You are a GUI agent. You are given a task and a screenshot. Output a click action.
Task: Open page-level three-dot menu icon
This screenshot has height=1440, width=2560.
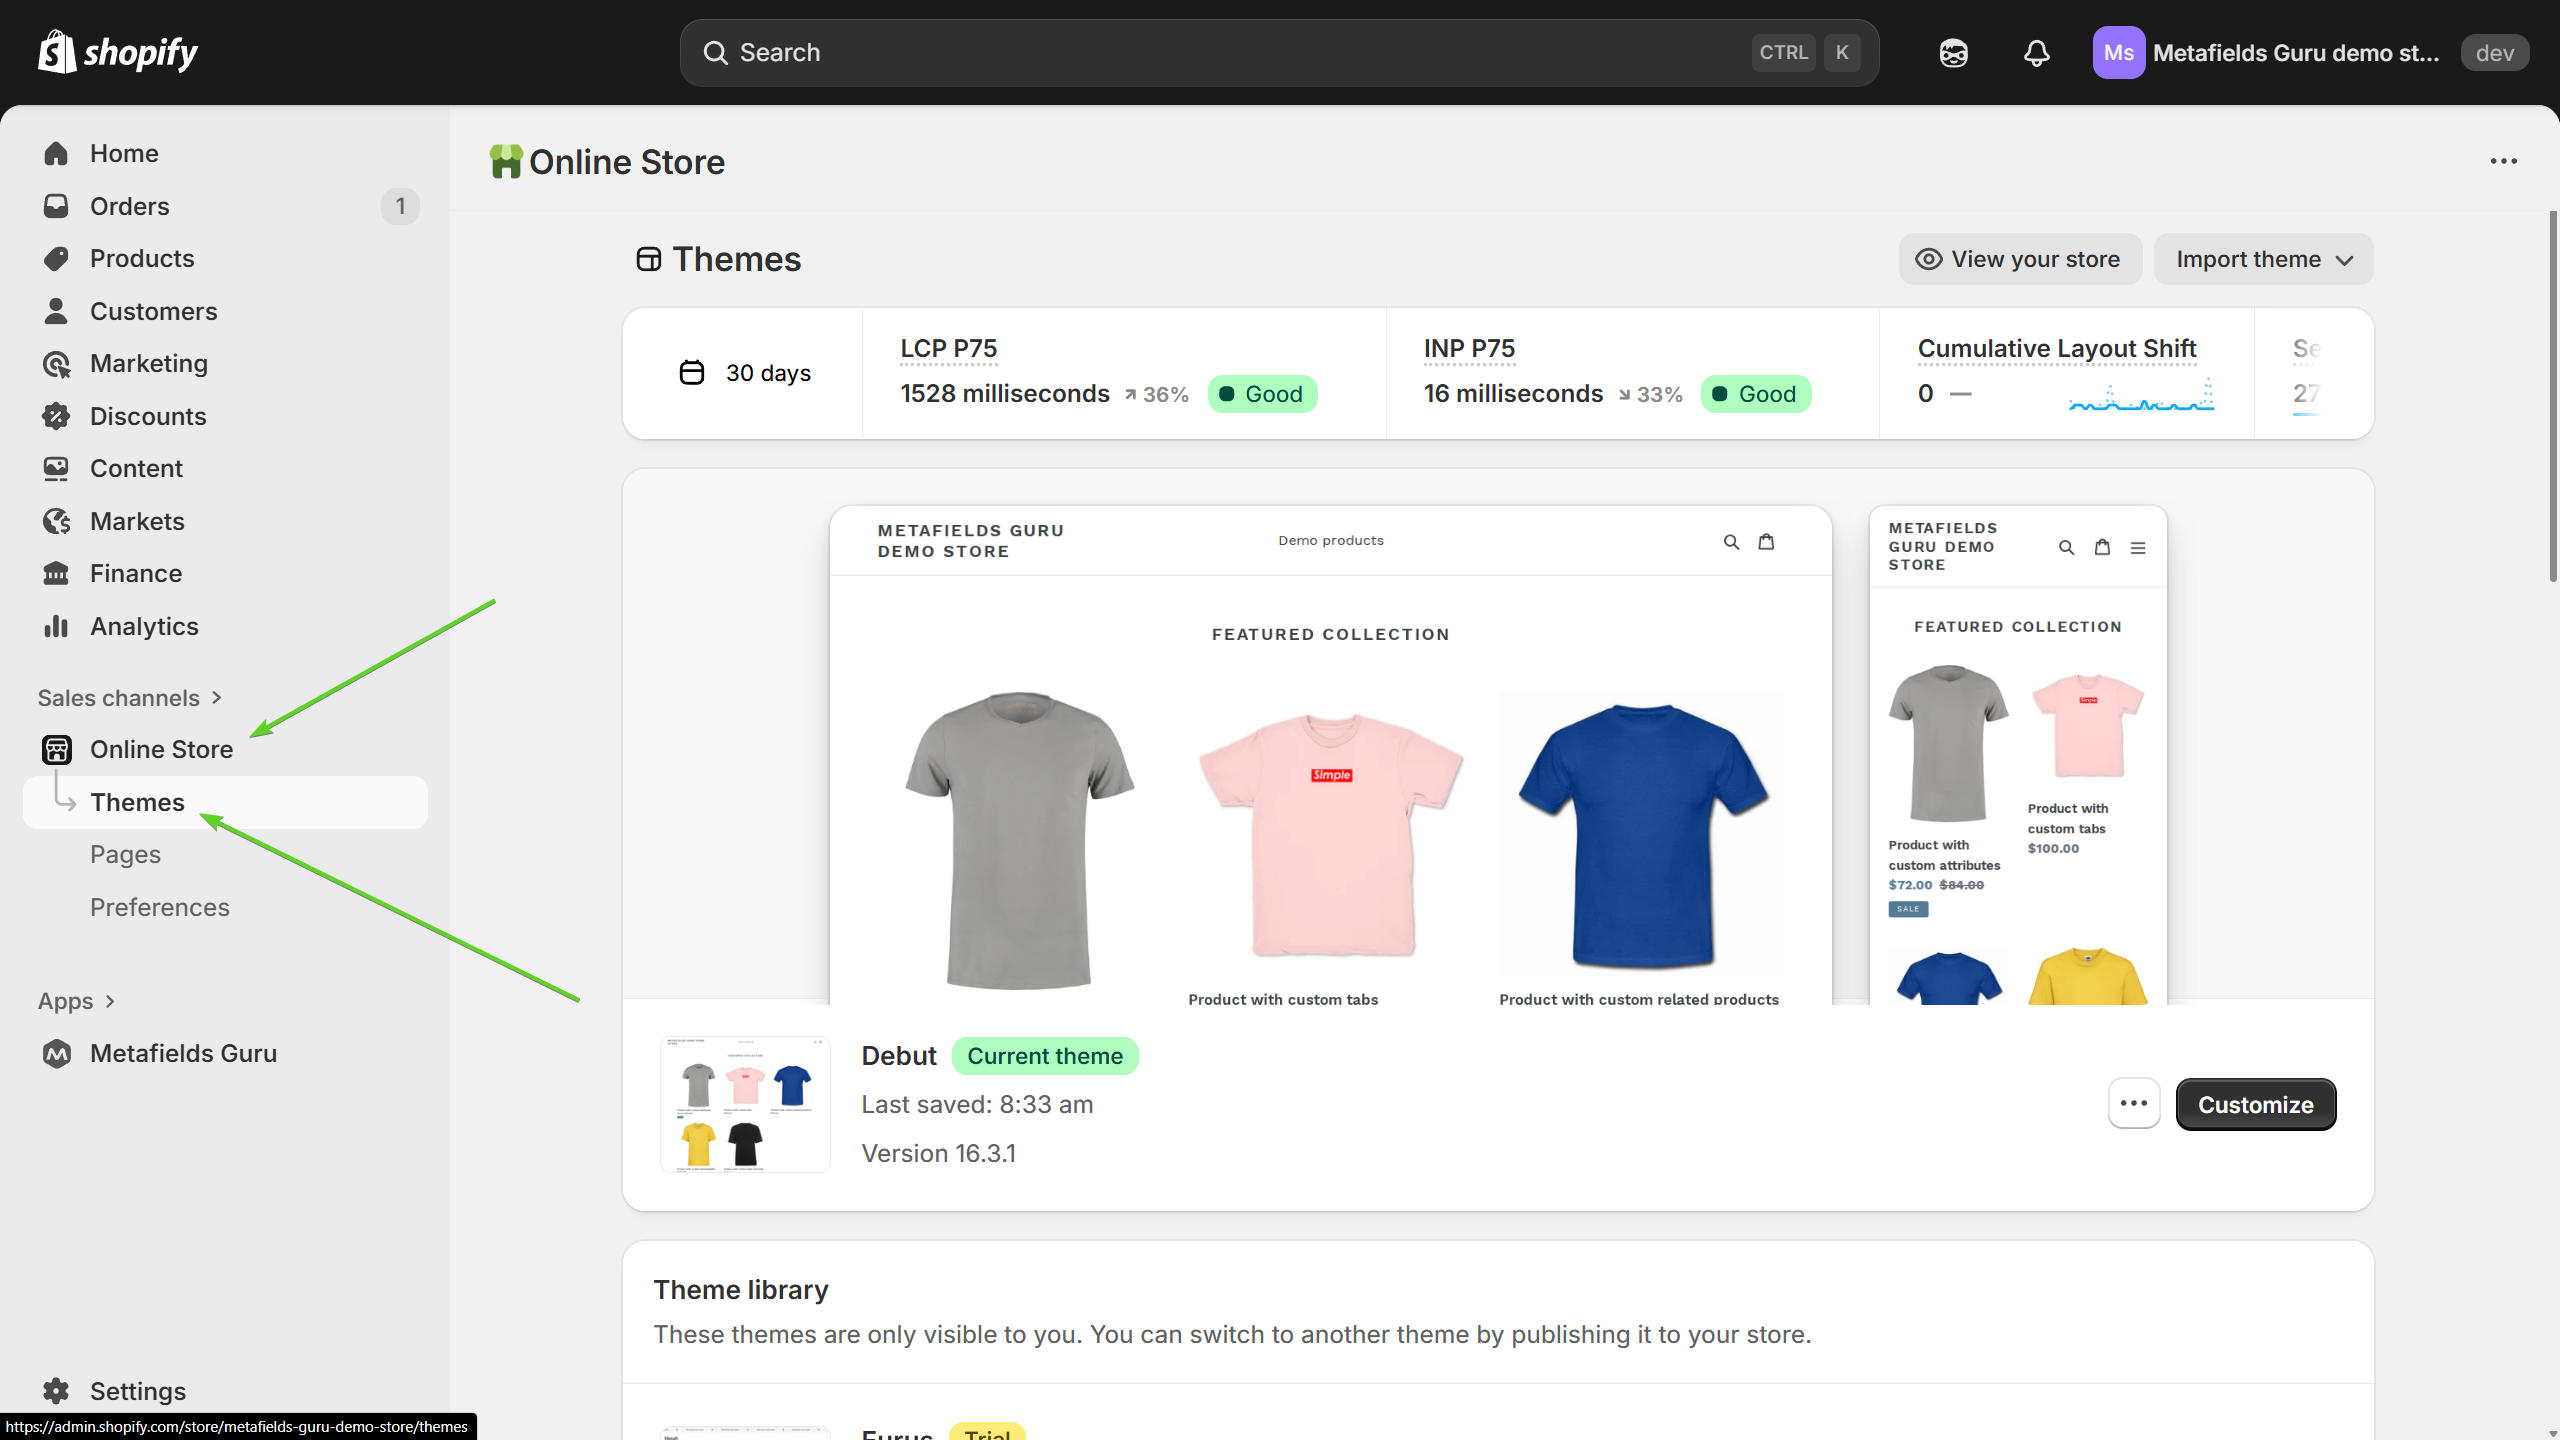point(2503,161)
